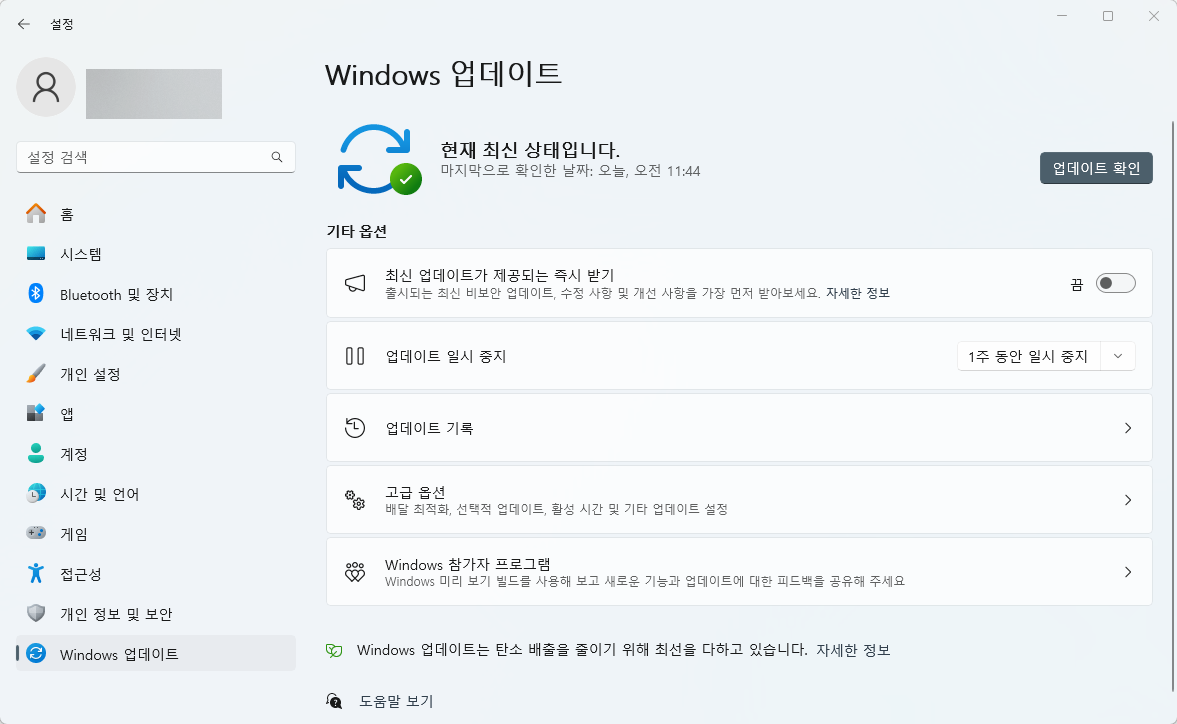Image resolution: width=1177 pixels, height=724 pixels.
Task: Open 고급 옵션 via its chevron
Action: click(1127, 500)
